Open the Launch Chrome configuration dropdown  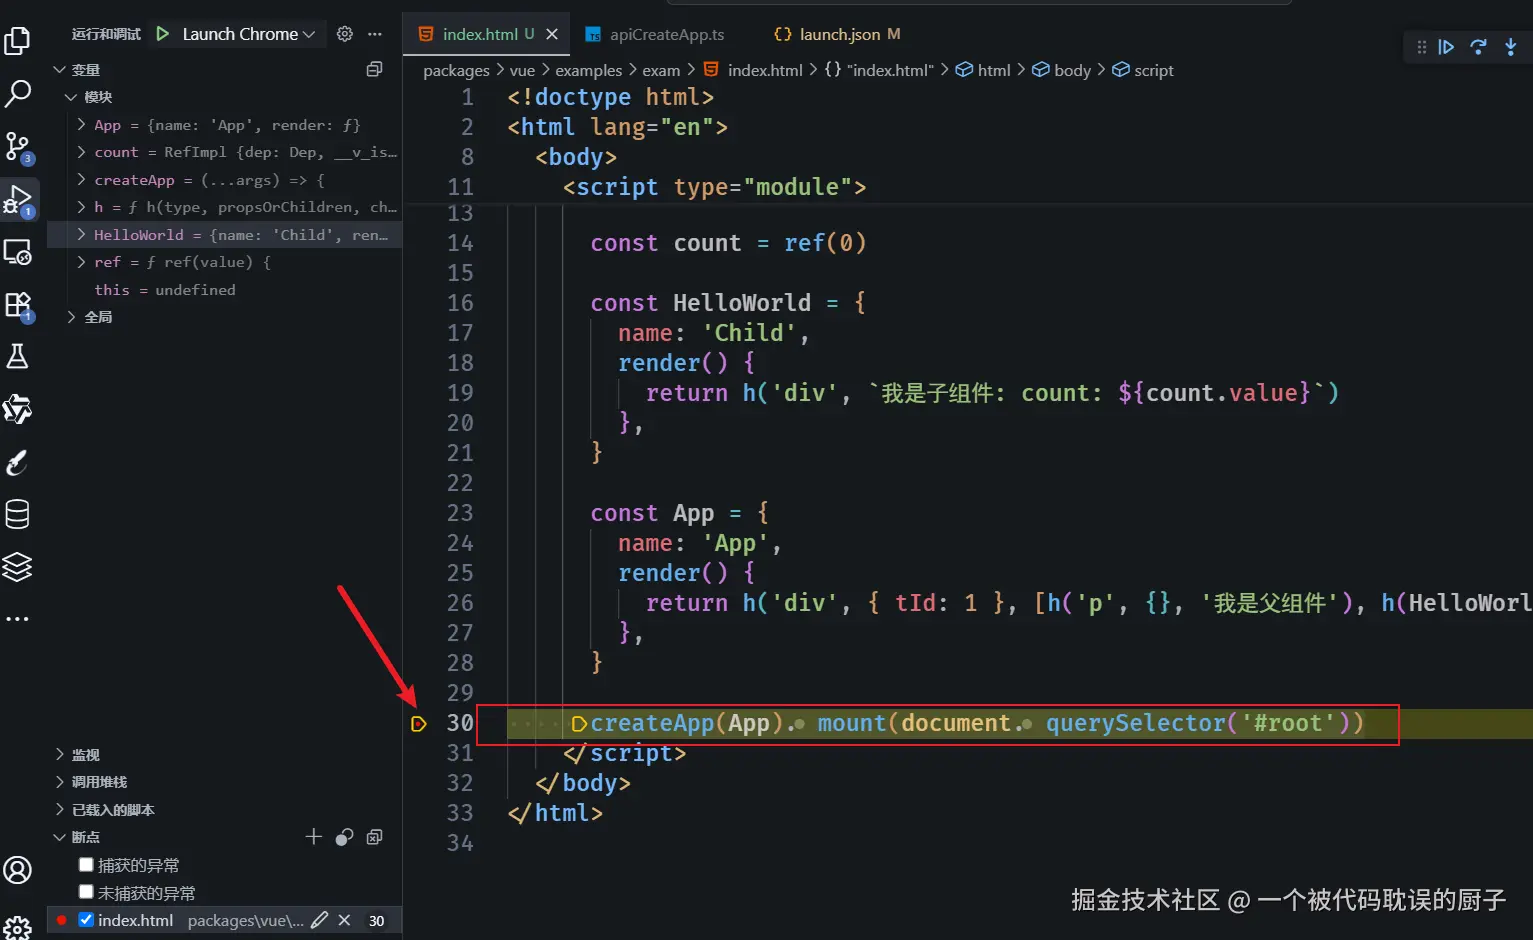(x=248, y=34)
